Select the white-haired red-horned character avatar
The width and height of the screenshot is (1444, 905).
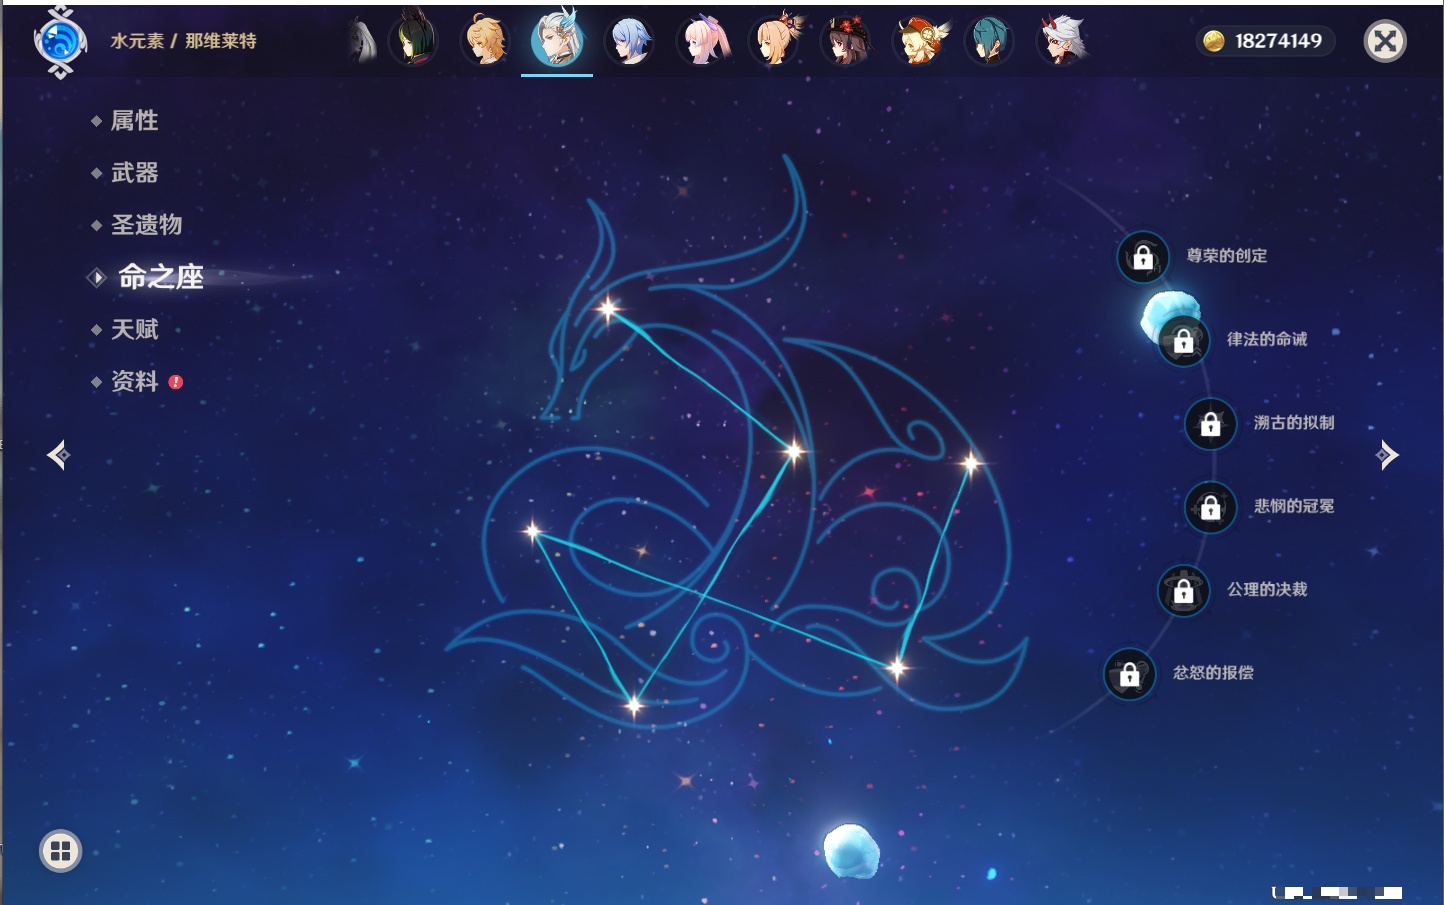(1062, 41)
